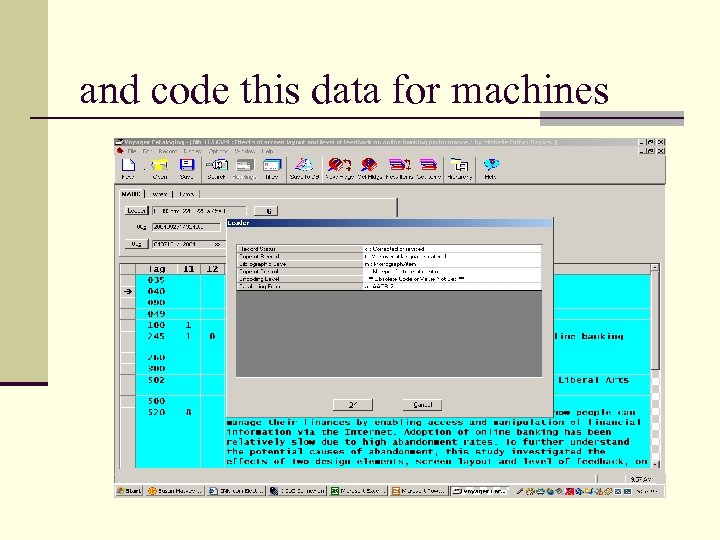Click the I1 indicator column header
The width and height of the screenshot is (720, 540).
click(x=189, y=269)
